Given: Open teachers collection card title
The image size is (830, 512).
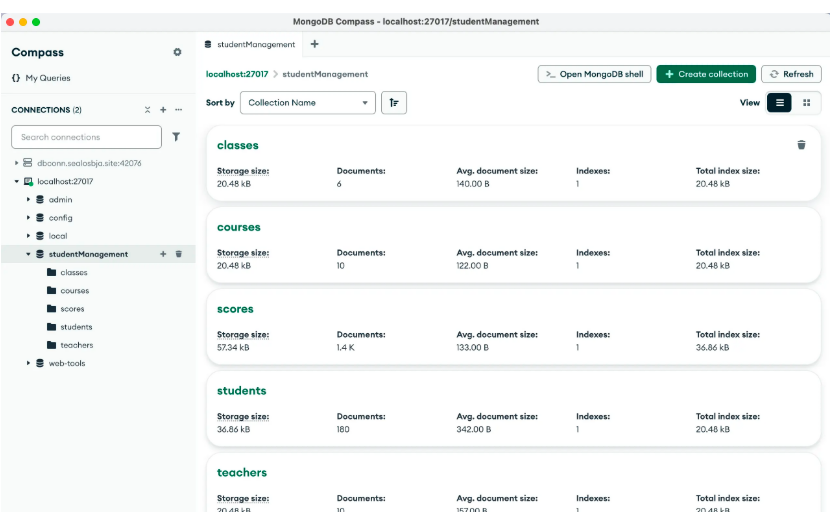Looking at the screenshot, I should [242, 473].
